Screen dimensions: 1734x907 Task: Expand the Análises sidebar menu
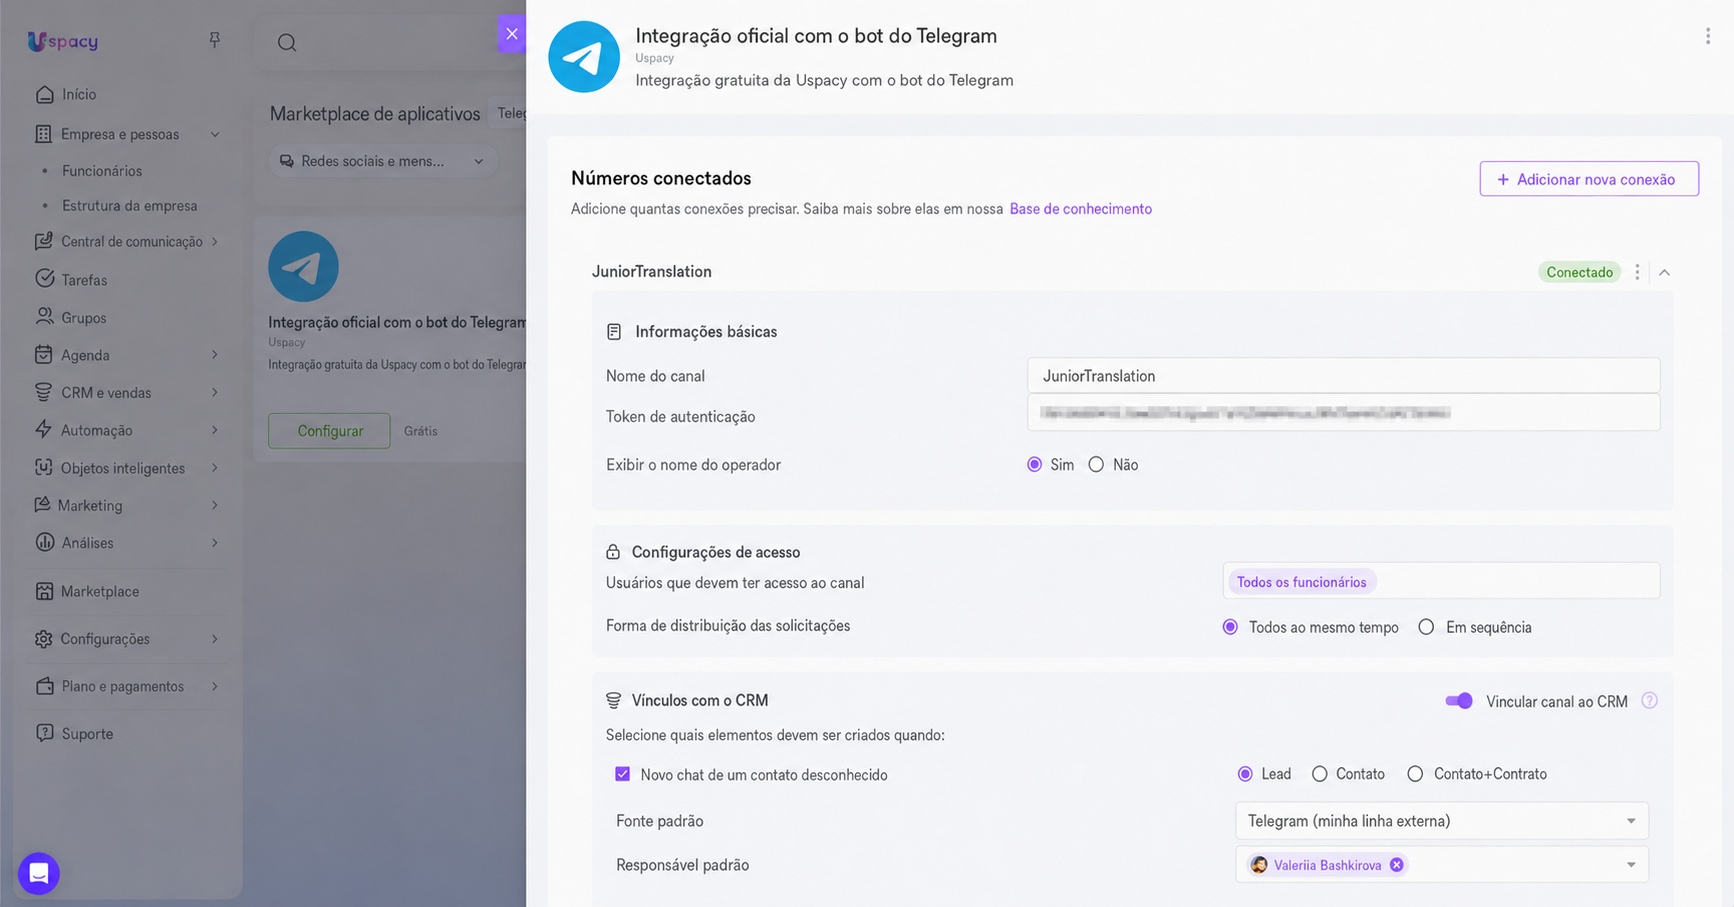click(x=215, y=543)
